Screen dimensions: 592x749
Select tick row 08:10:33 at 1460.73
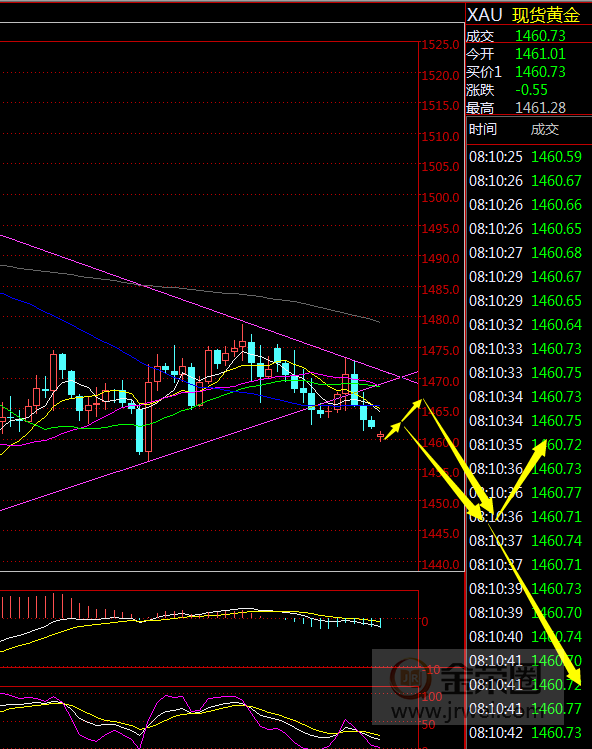tap(526, 349)
